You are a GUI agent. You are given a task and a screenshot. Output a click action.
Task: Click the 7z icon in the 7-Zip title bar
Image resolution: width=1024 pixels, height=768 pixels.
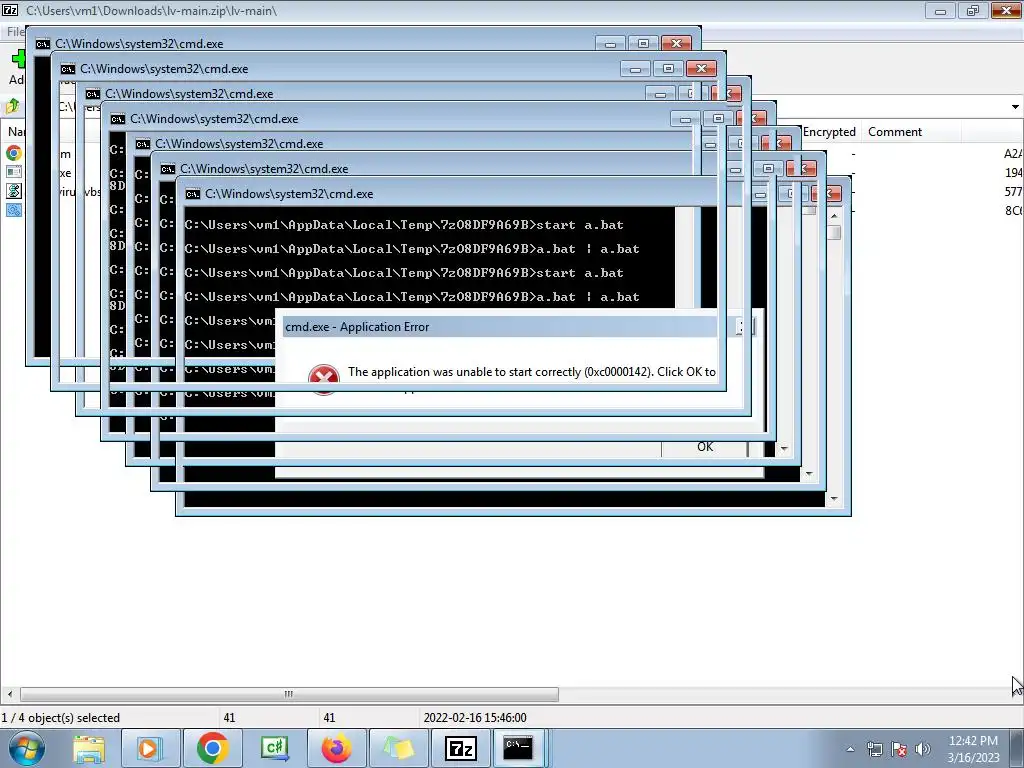[x=10, y=10]
